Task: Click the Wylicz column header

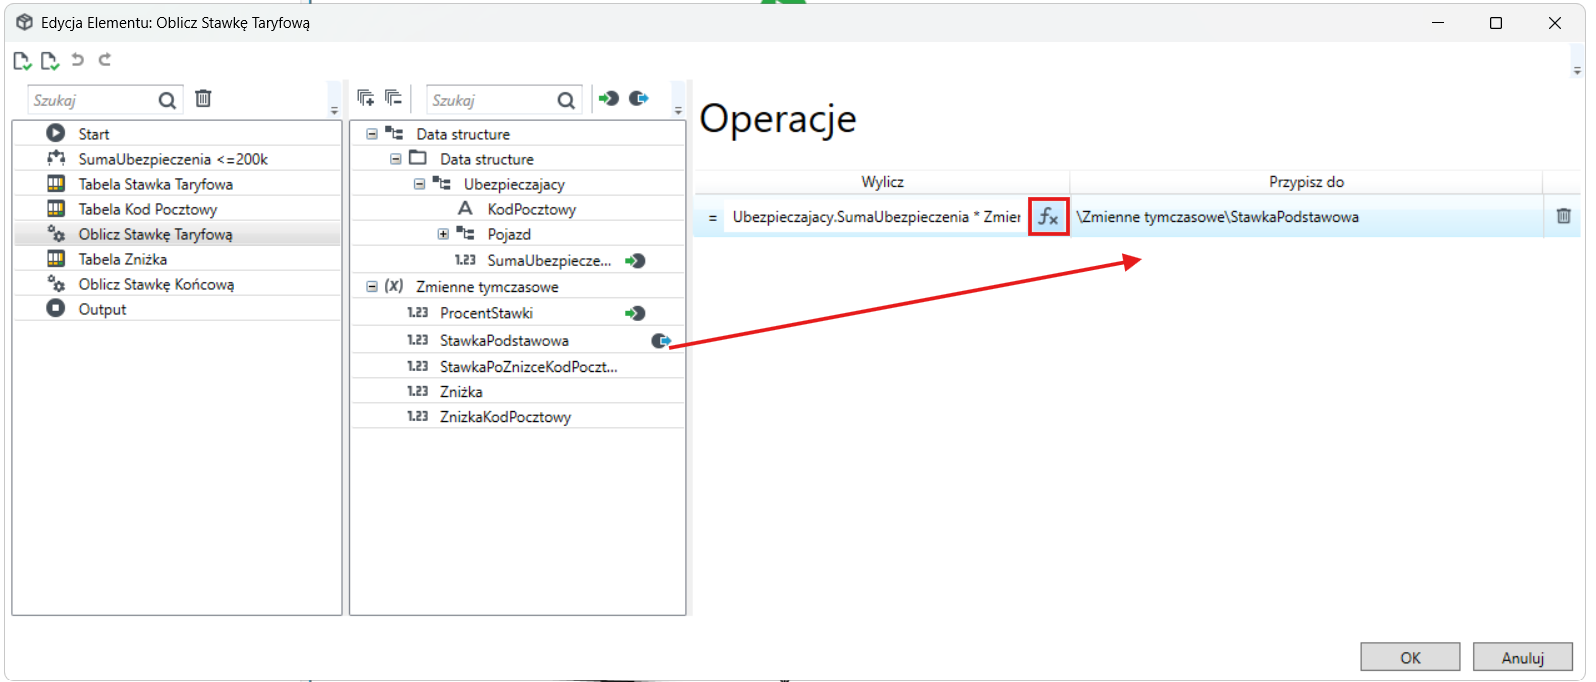Action: click(x=882, y=182)
